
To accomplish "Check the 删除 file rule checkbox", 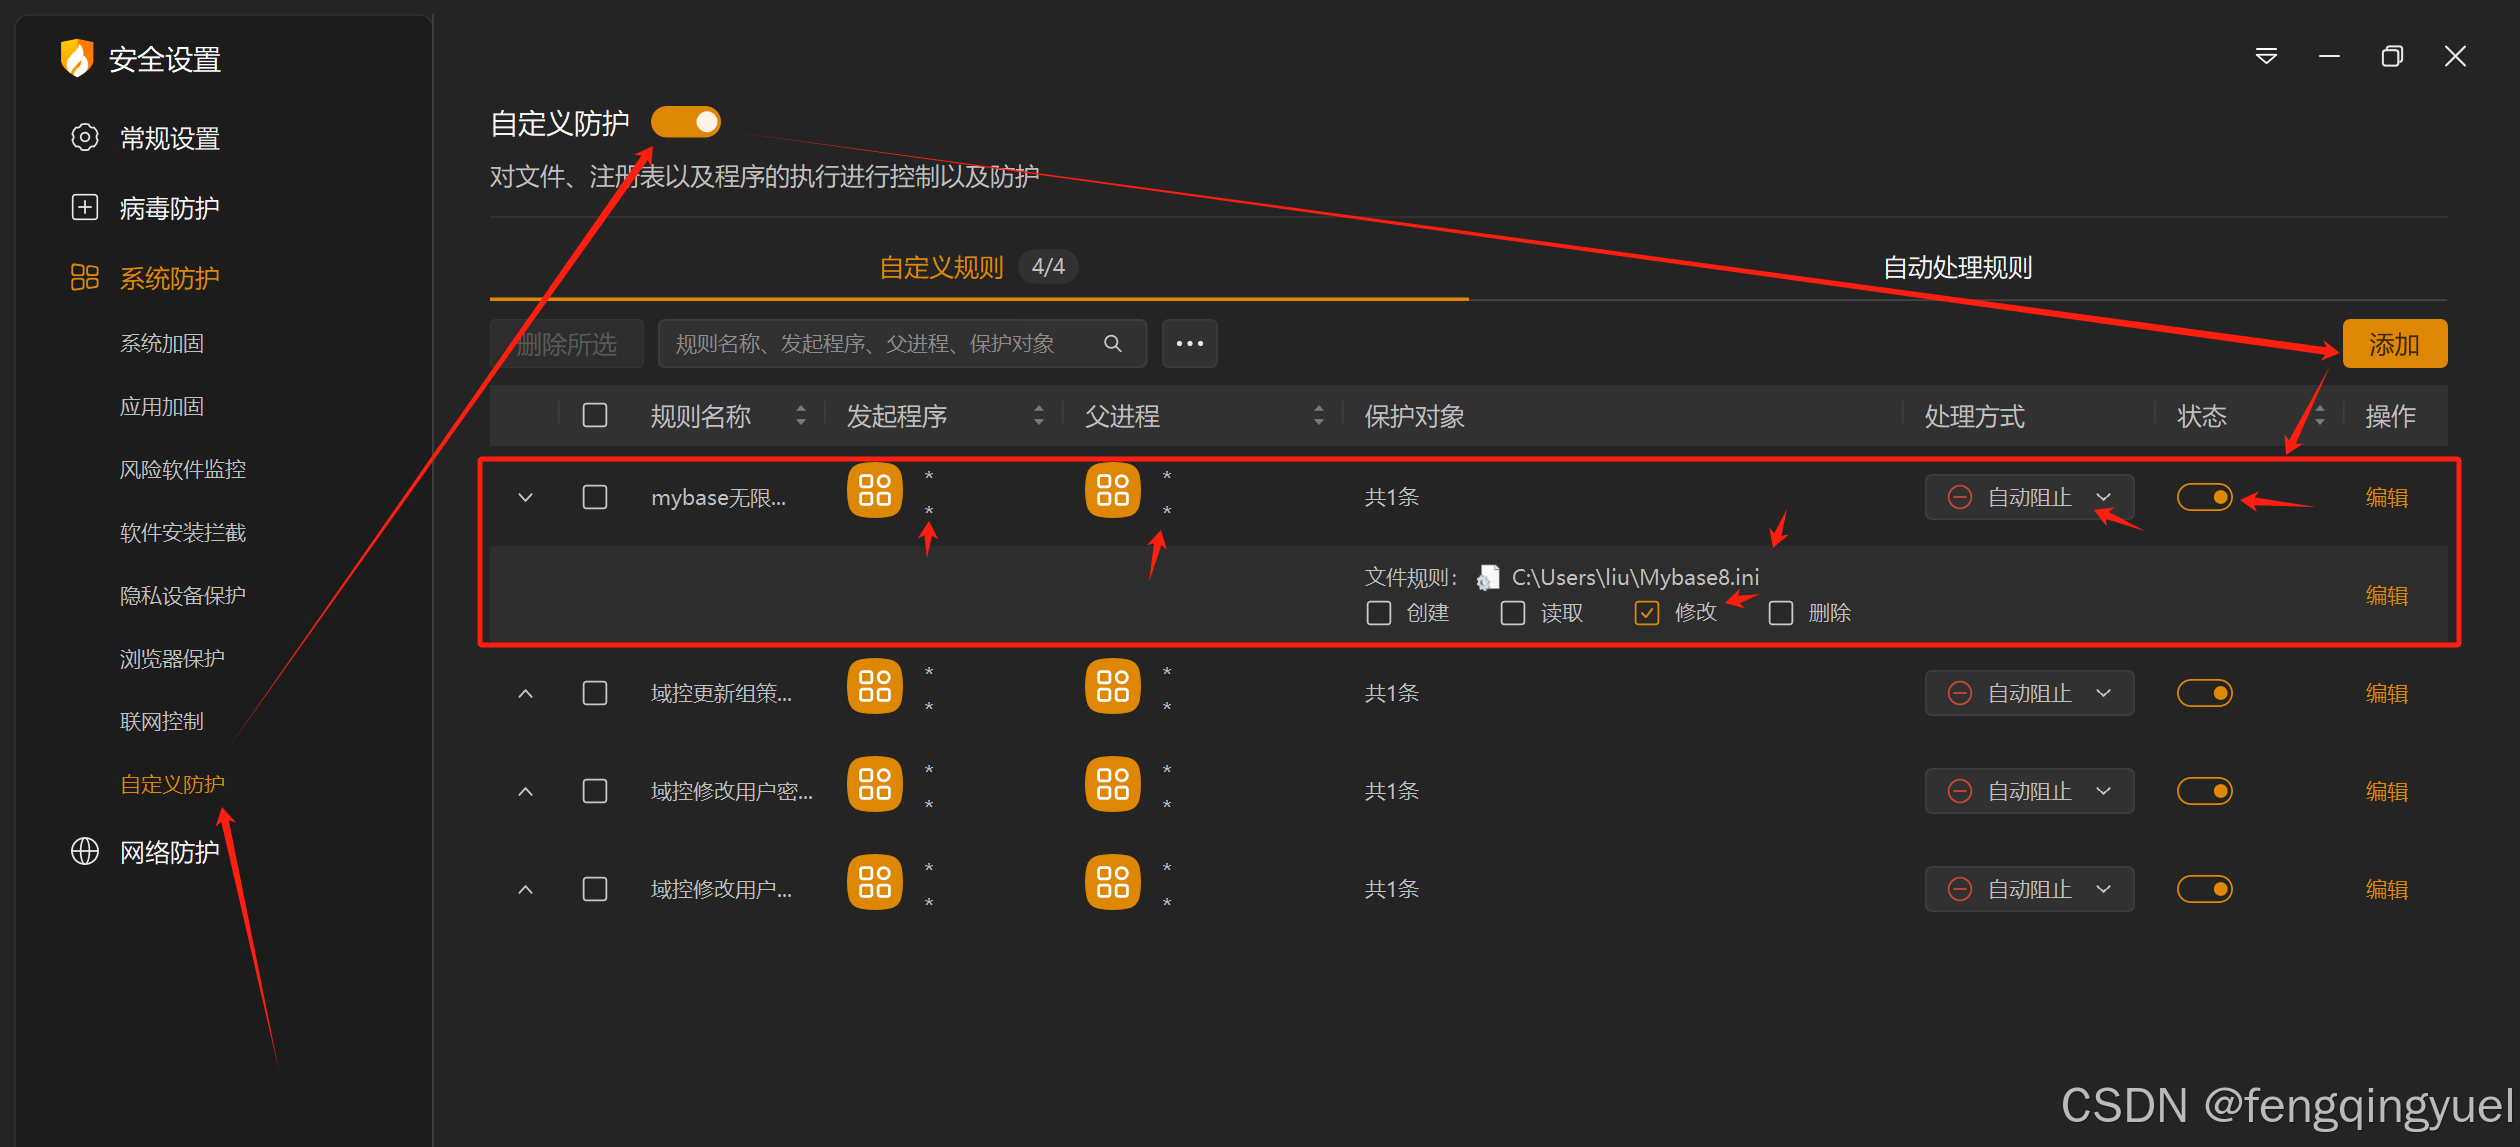I will [x=1780, y=613].
